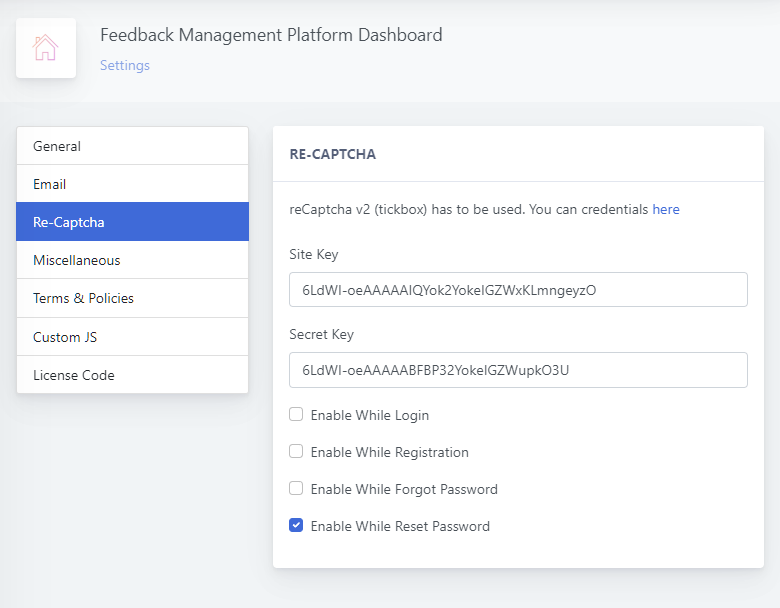Open the General settings tab
780x608 pixels.
[x=132, y=146]
